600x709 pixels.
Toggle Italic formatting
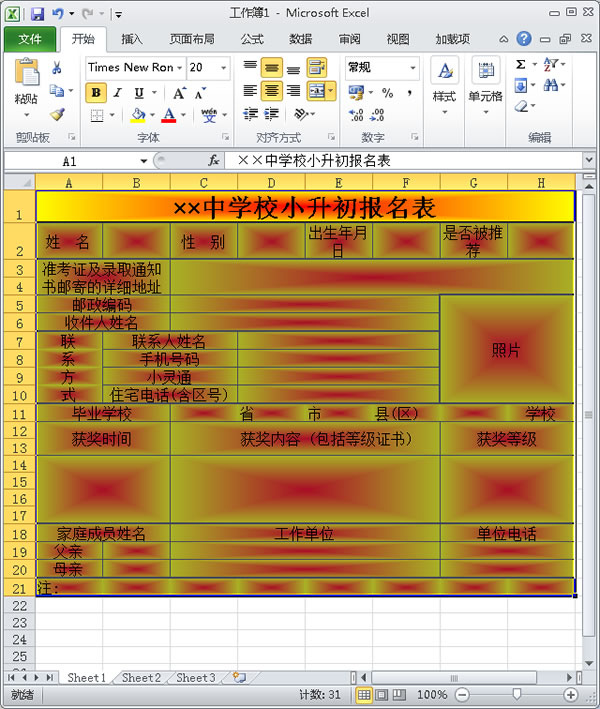117,93
